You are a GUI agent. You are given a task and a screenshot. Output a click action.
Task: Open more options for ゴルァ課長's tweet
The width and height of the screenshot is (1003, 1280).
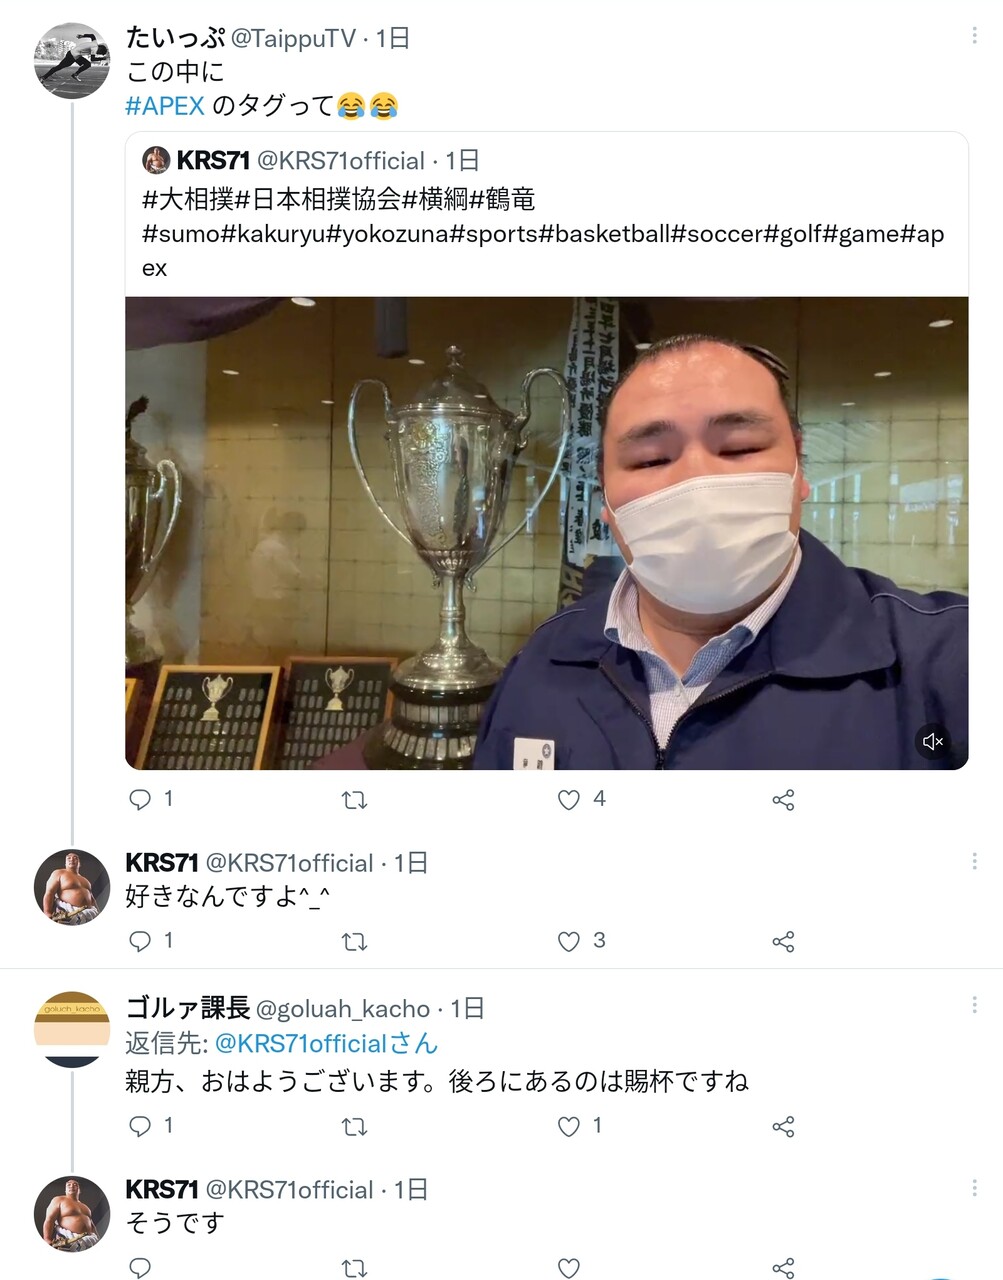974,1006
